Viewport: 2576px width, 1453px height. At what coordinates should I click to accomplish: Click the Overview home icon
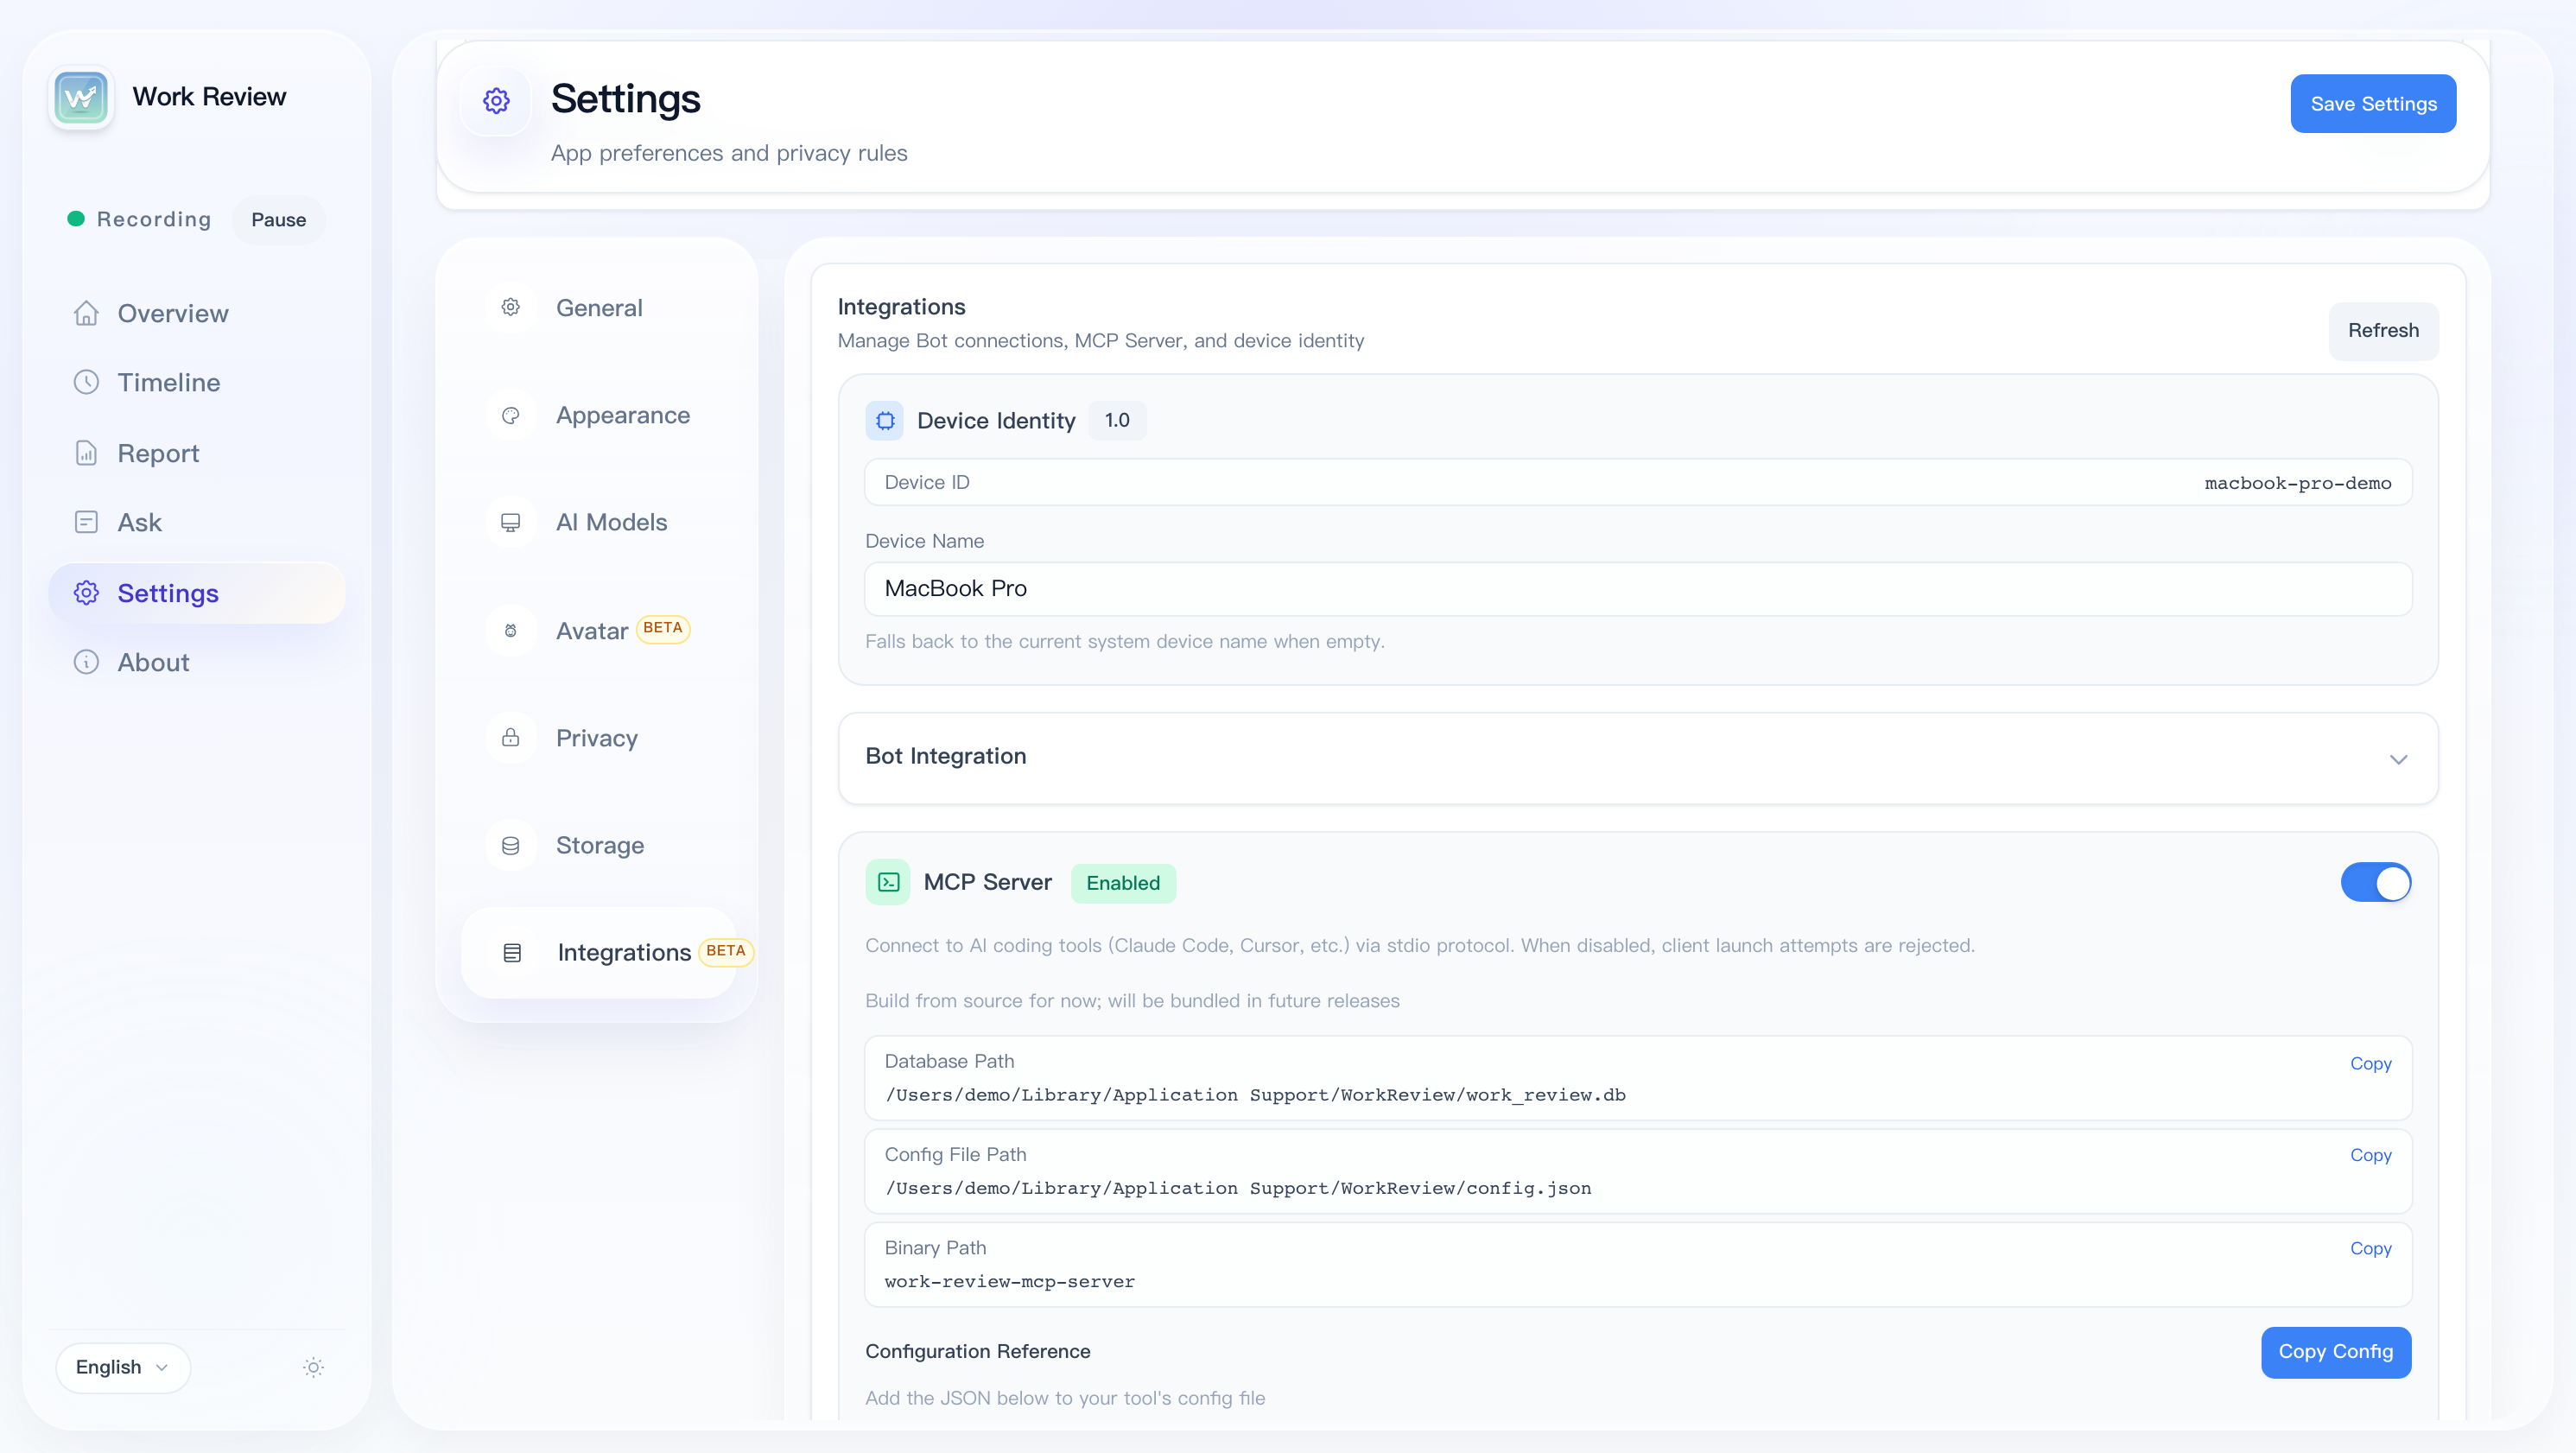coord(86,313)
